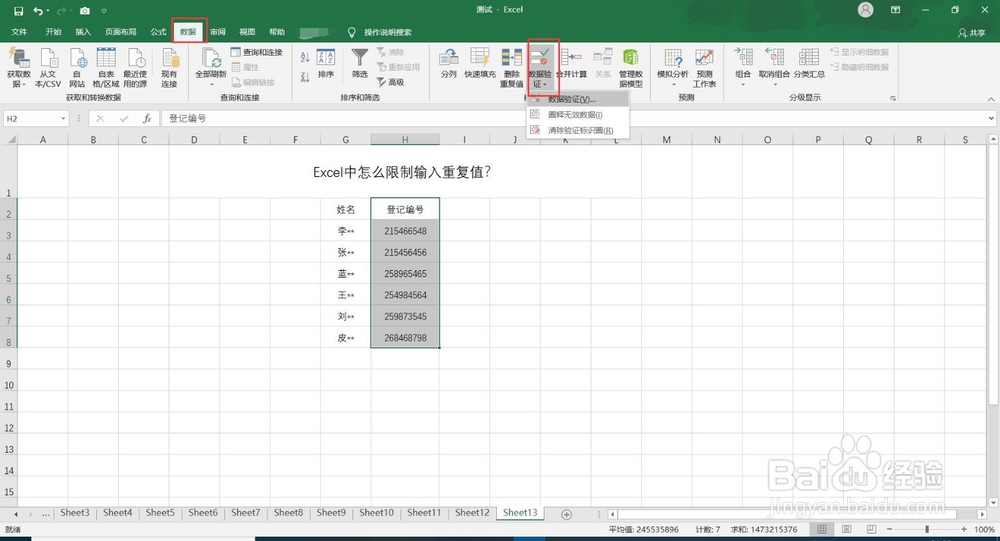Click the 现有连接 (Existing Connections) icon
Viewport: 1000px width, 541px height.
(x=169, y=67)
